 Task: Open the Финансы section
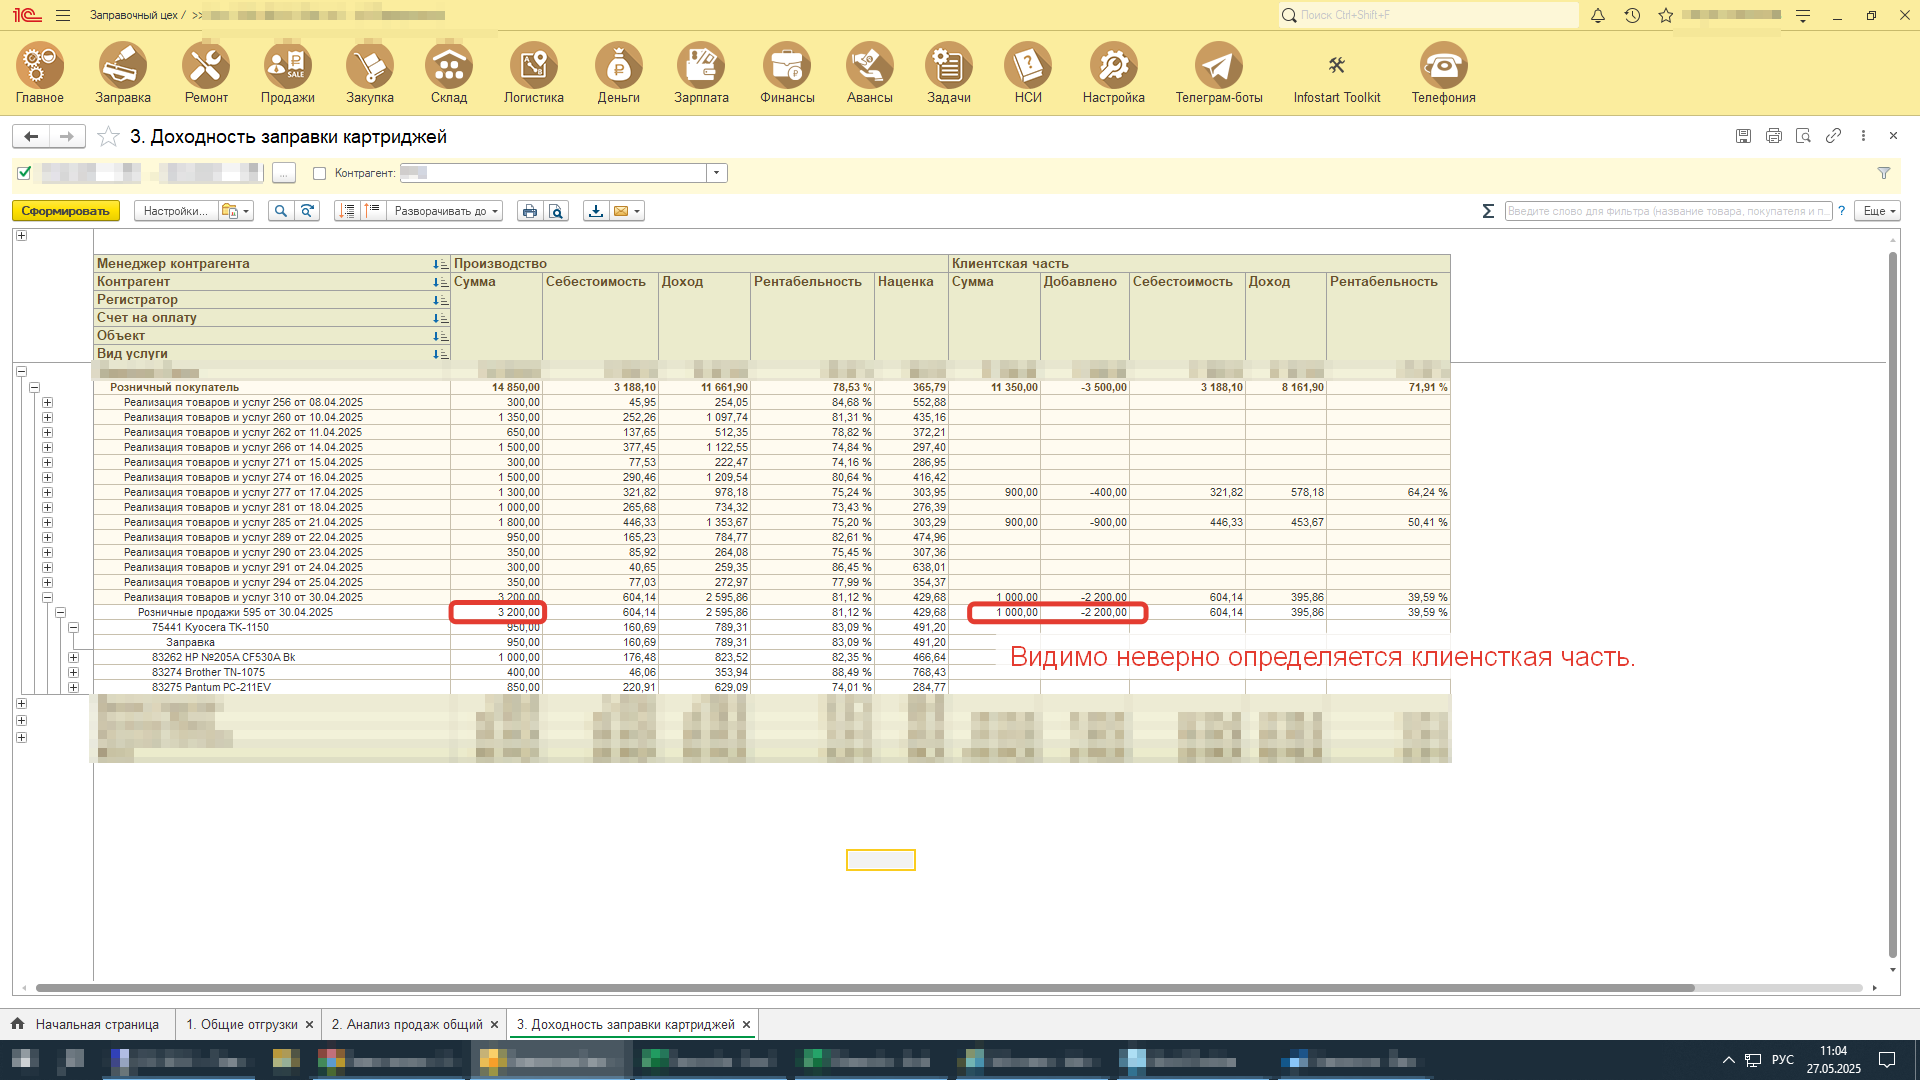click(x=787, y=73)
